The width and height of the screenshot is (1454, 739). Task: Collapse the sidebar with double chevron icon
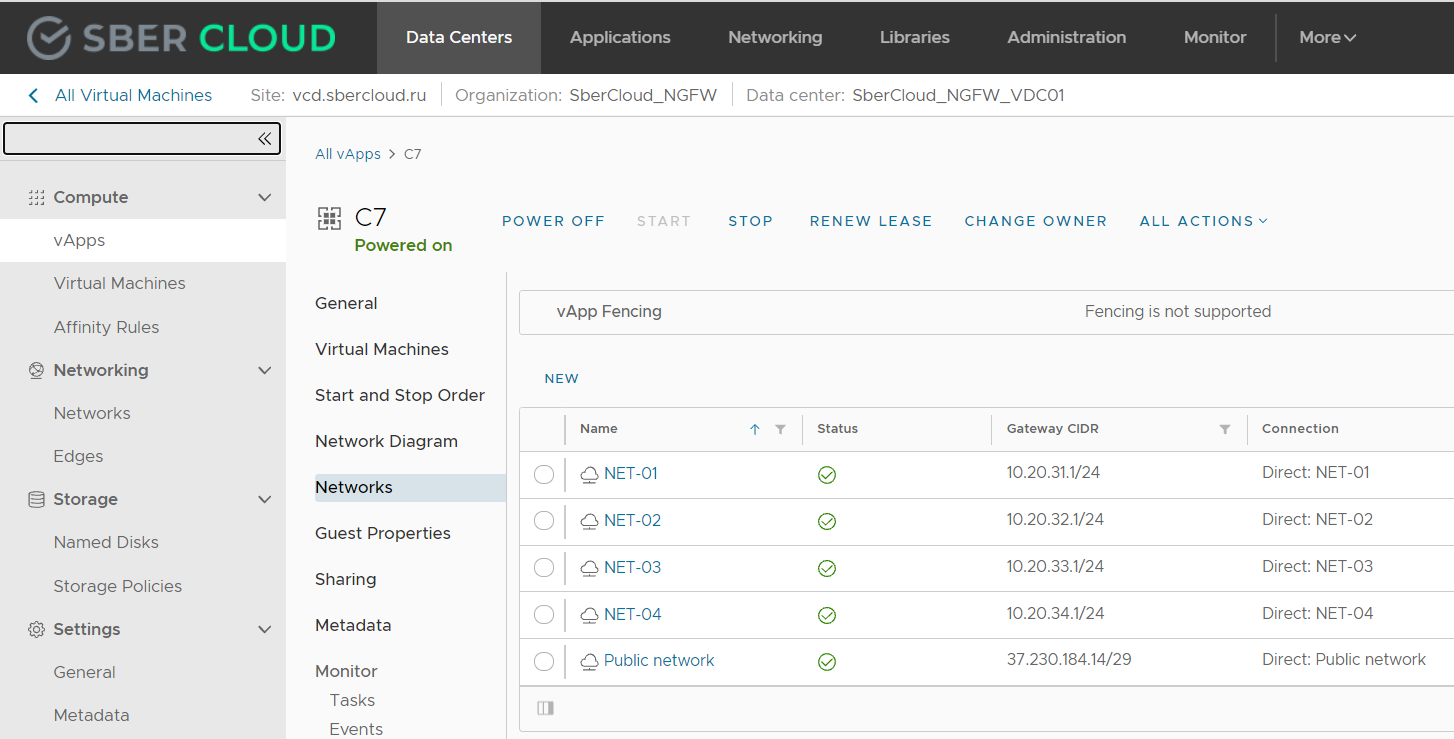coord(264,139)
